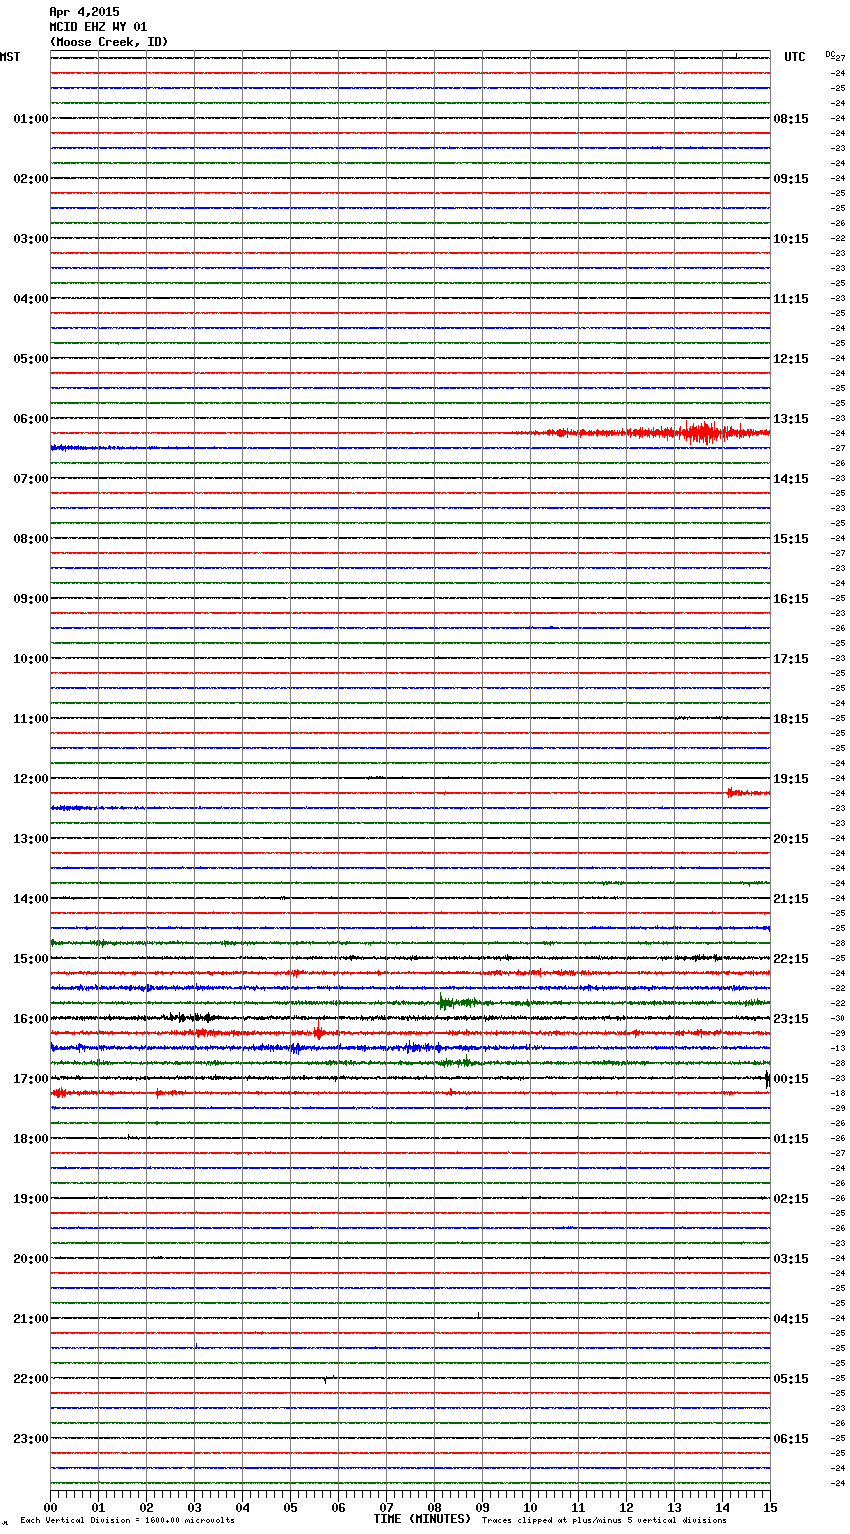Click the 'Each Vertical Division = 1600.00 microvolts' note
The width and height of the screenshot is (850, 1534).
pyautogui.click(x=127, y=1520)
